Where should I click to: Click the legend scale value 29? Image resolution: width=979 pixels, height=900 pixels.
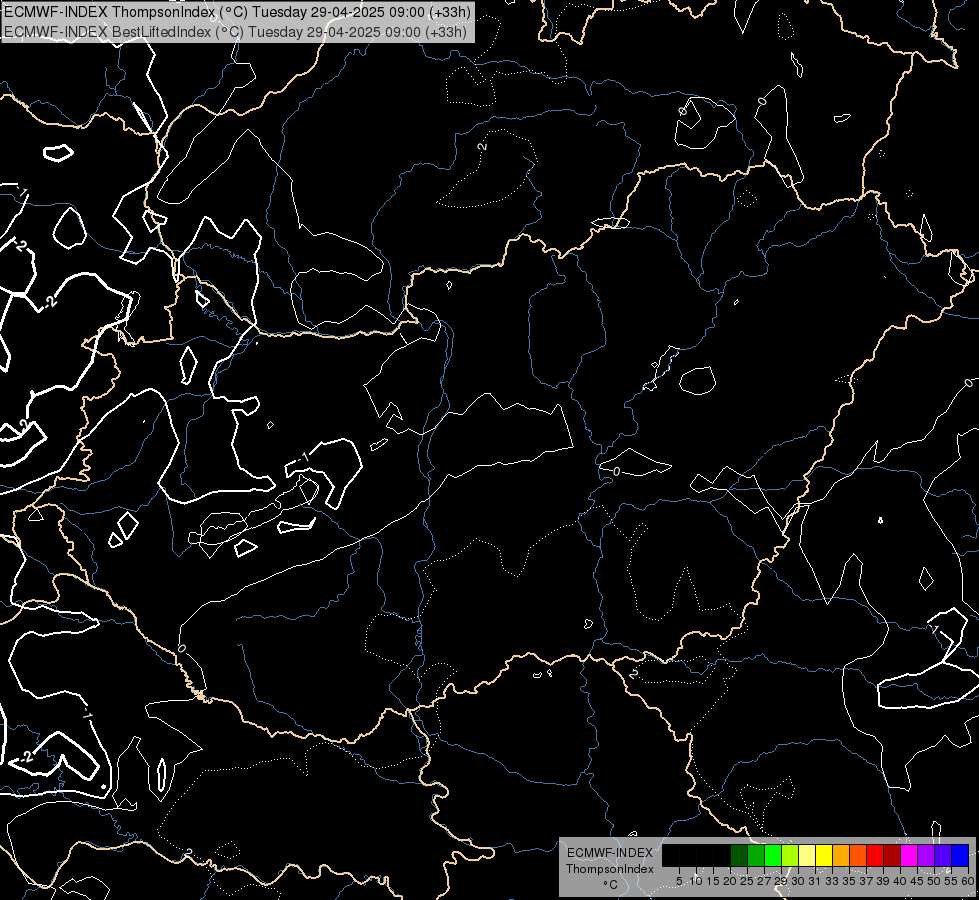tap(781, 881)
